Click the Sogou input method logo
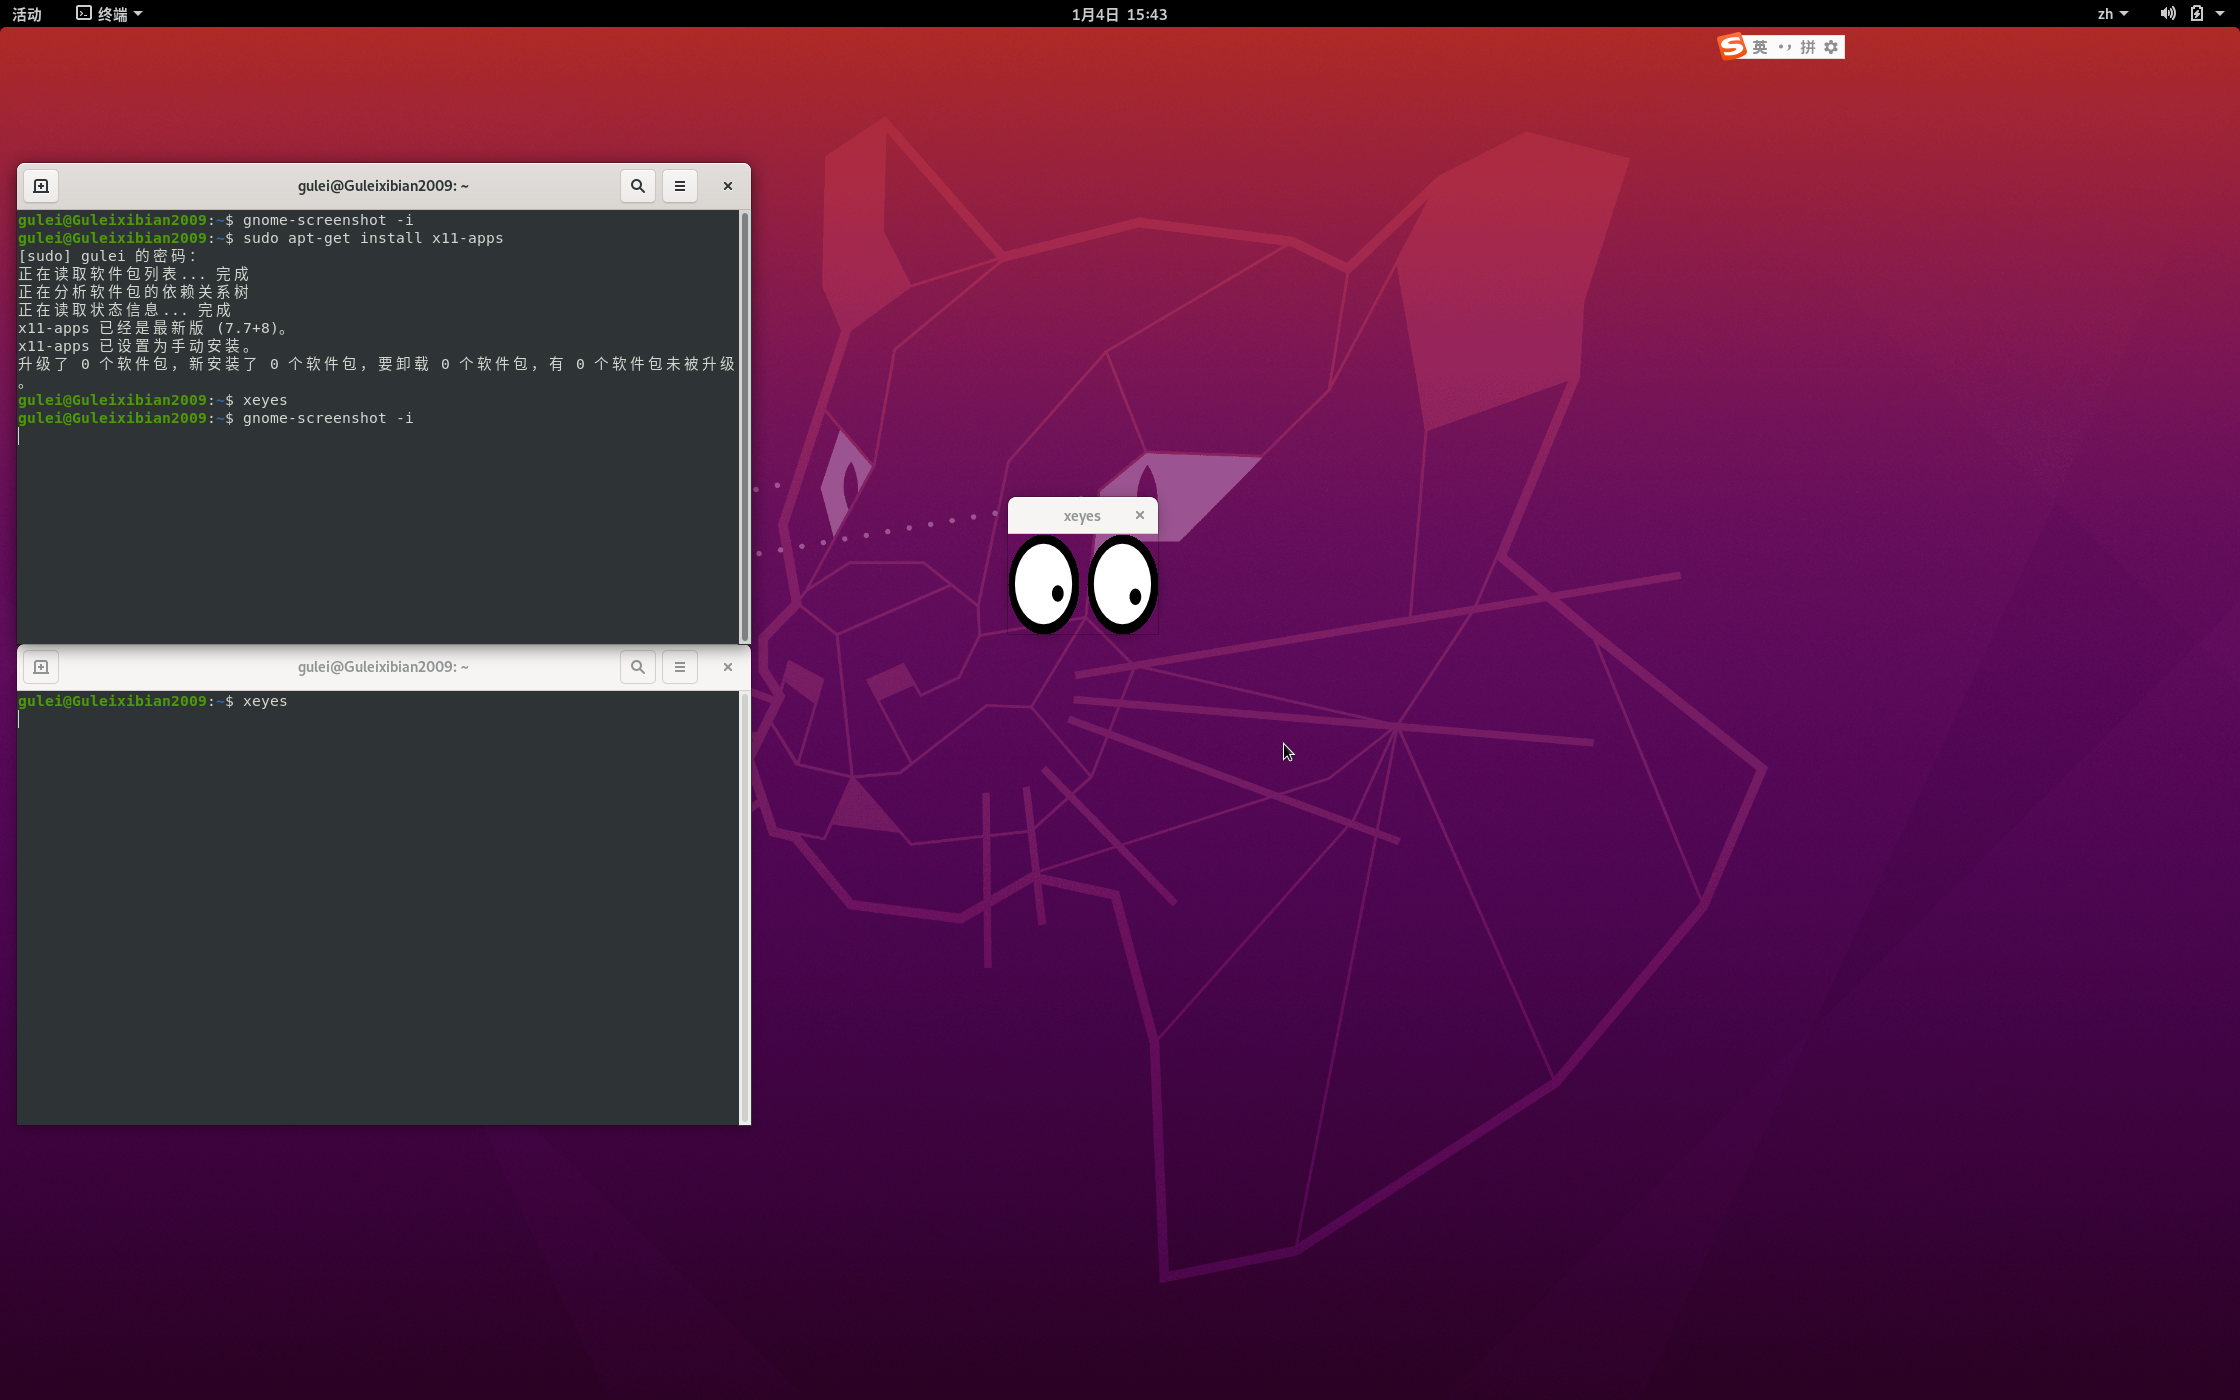Screen dimensions: 2240x1400 pyautogui.click(x=1732, y=47)
